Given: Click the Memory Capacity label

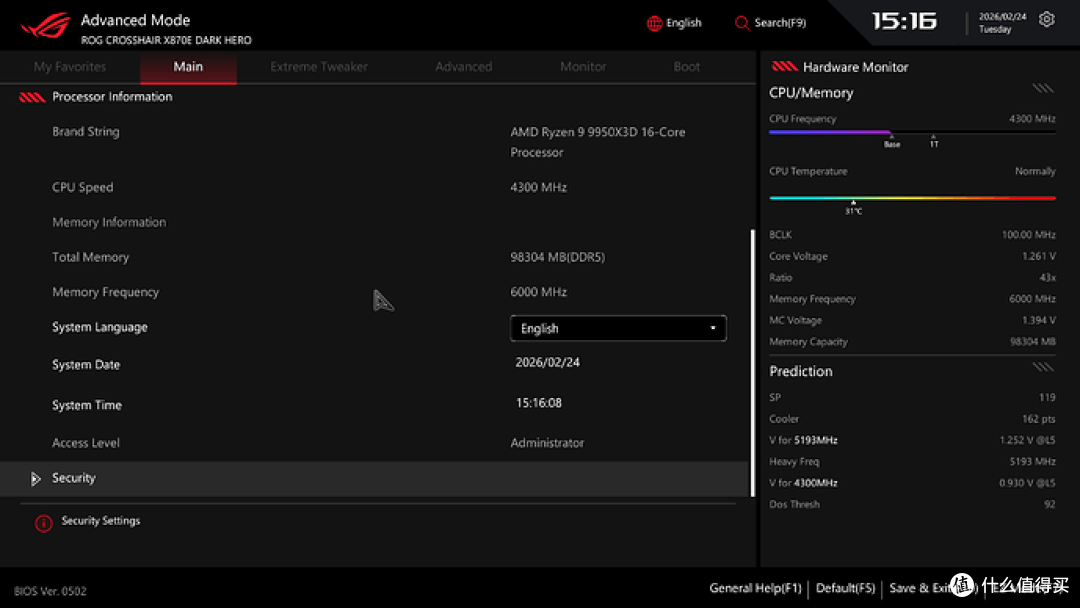Looking at the screenshot, I should pos(808,342).
